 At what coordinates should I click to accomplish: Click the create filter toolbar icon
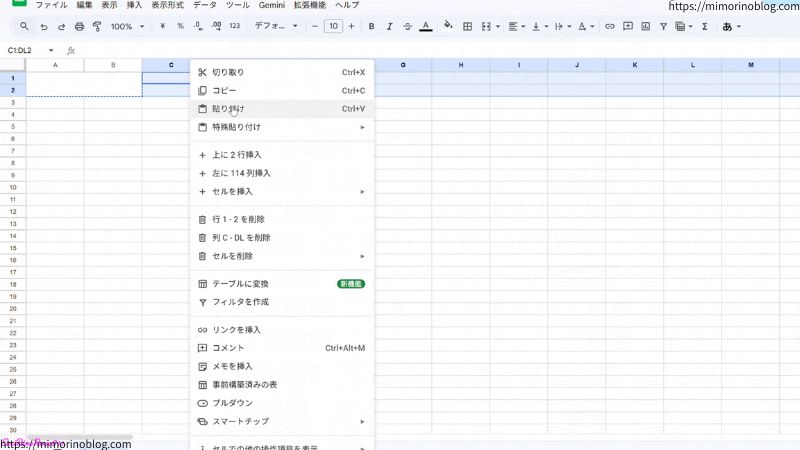tap(663, 27)
